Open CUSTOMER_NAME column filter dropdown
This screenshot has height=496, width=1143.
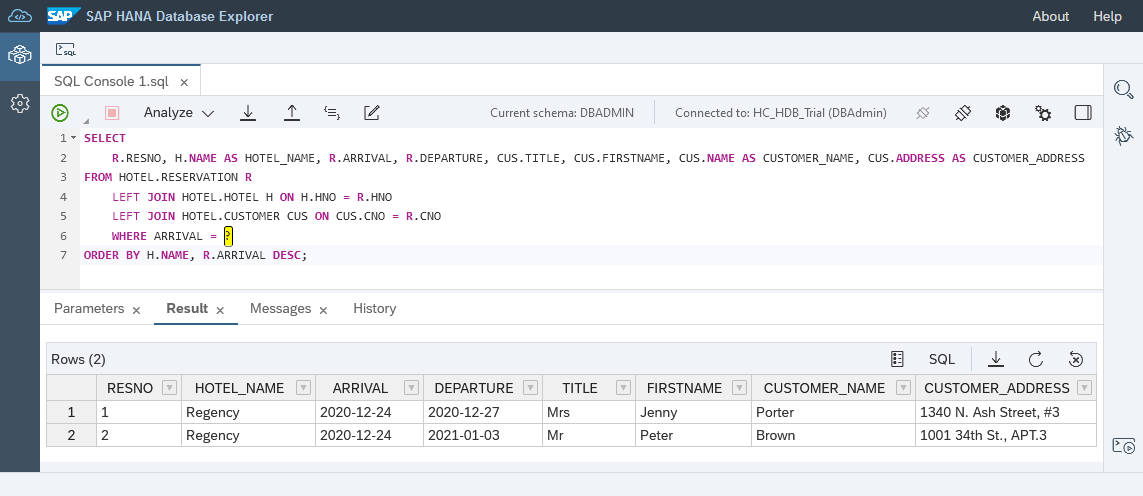pos(904,388)
